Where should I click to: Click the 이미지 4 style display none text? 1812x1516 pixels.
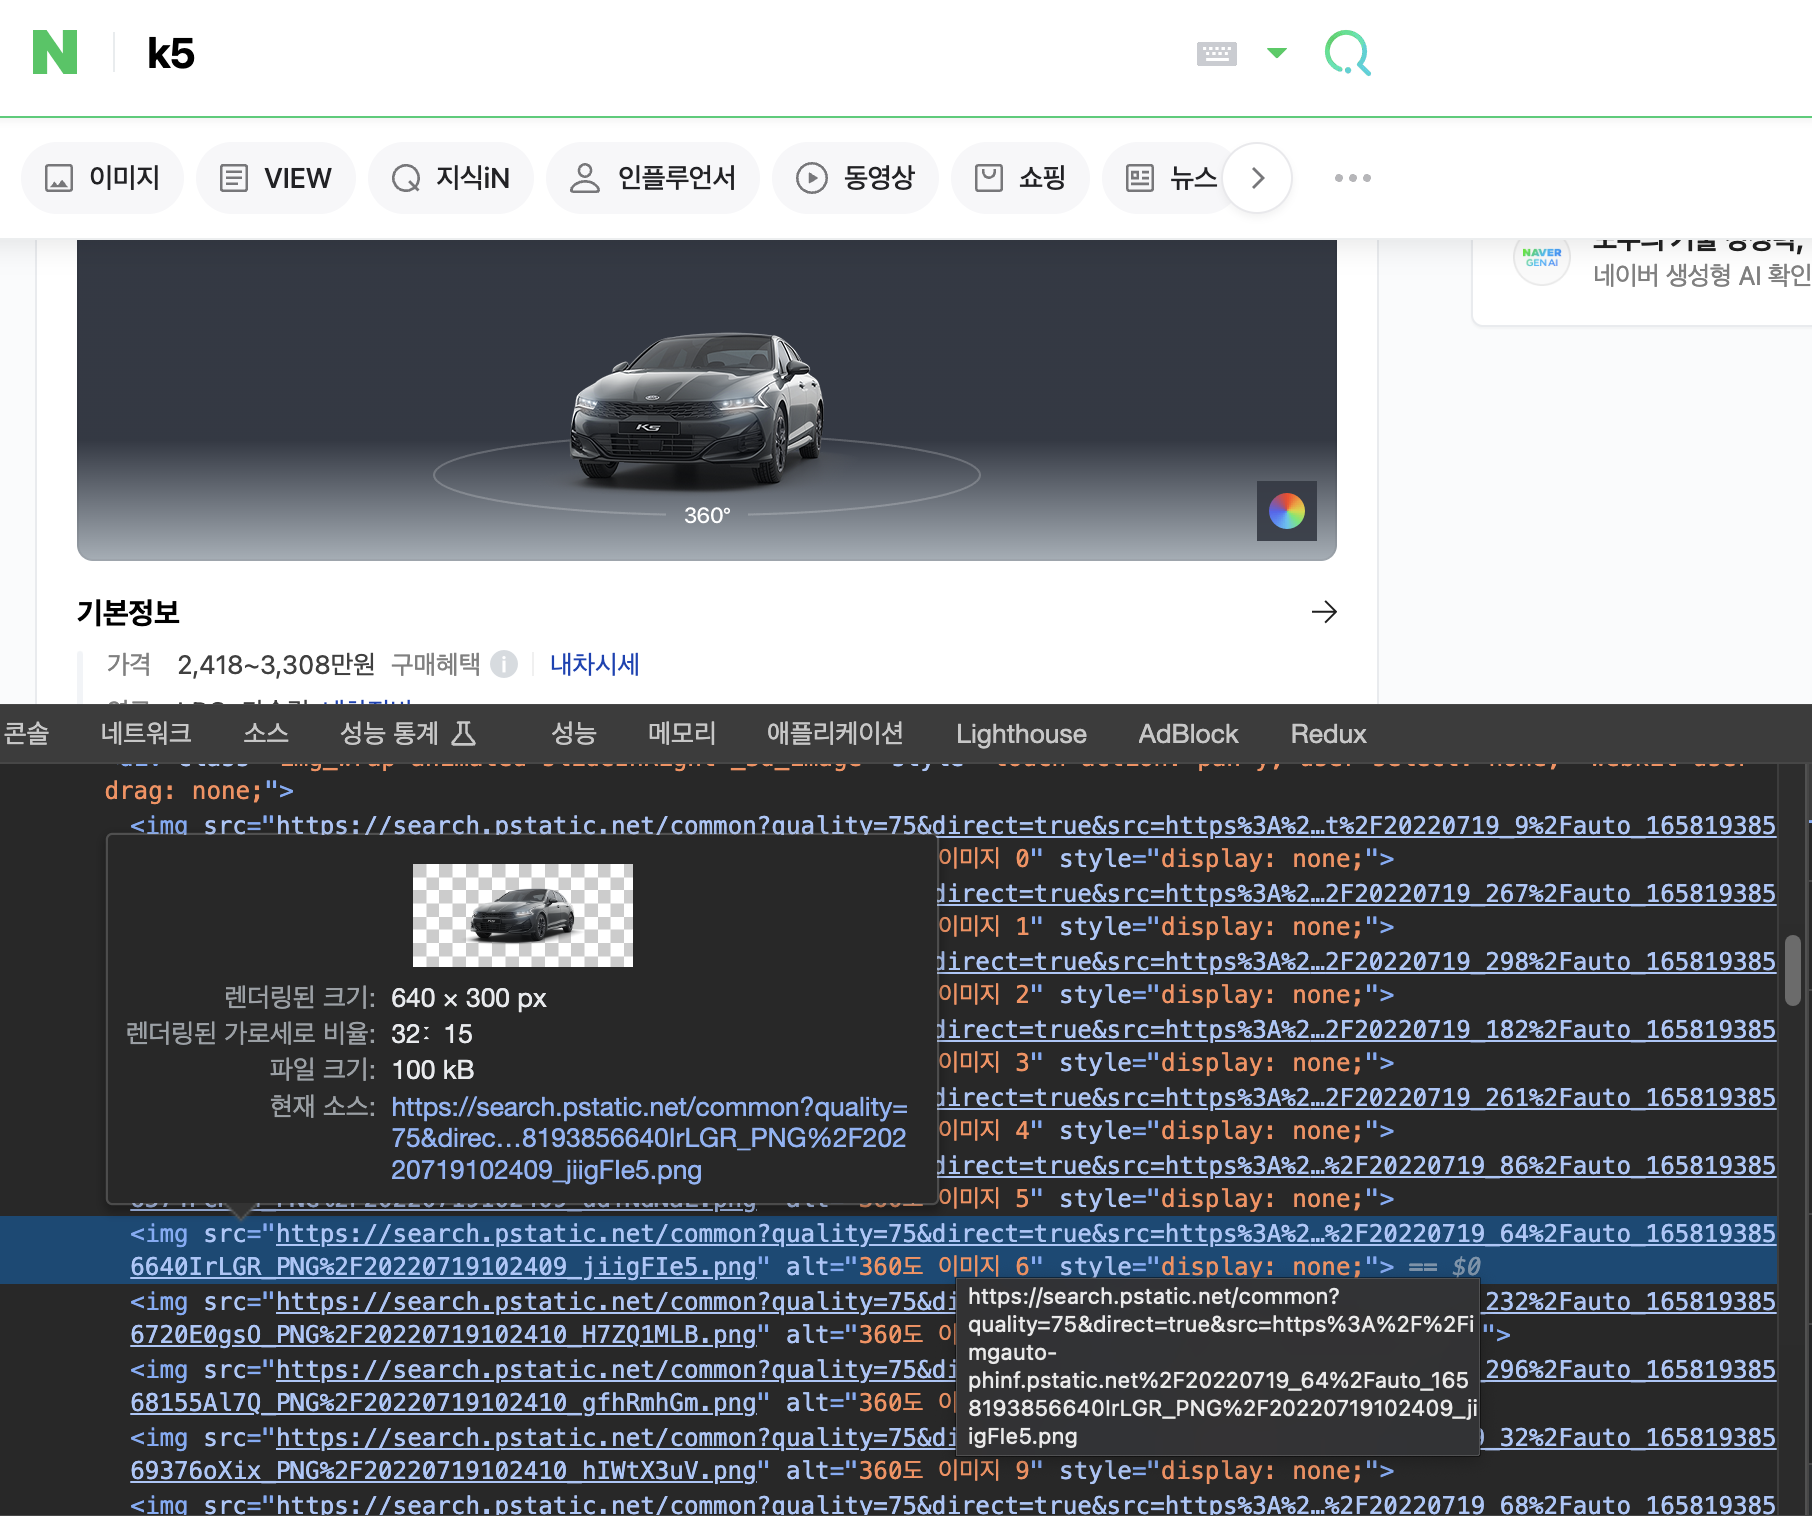coord(1226,1130)
